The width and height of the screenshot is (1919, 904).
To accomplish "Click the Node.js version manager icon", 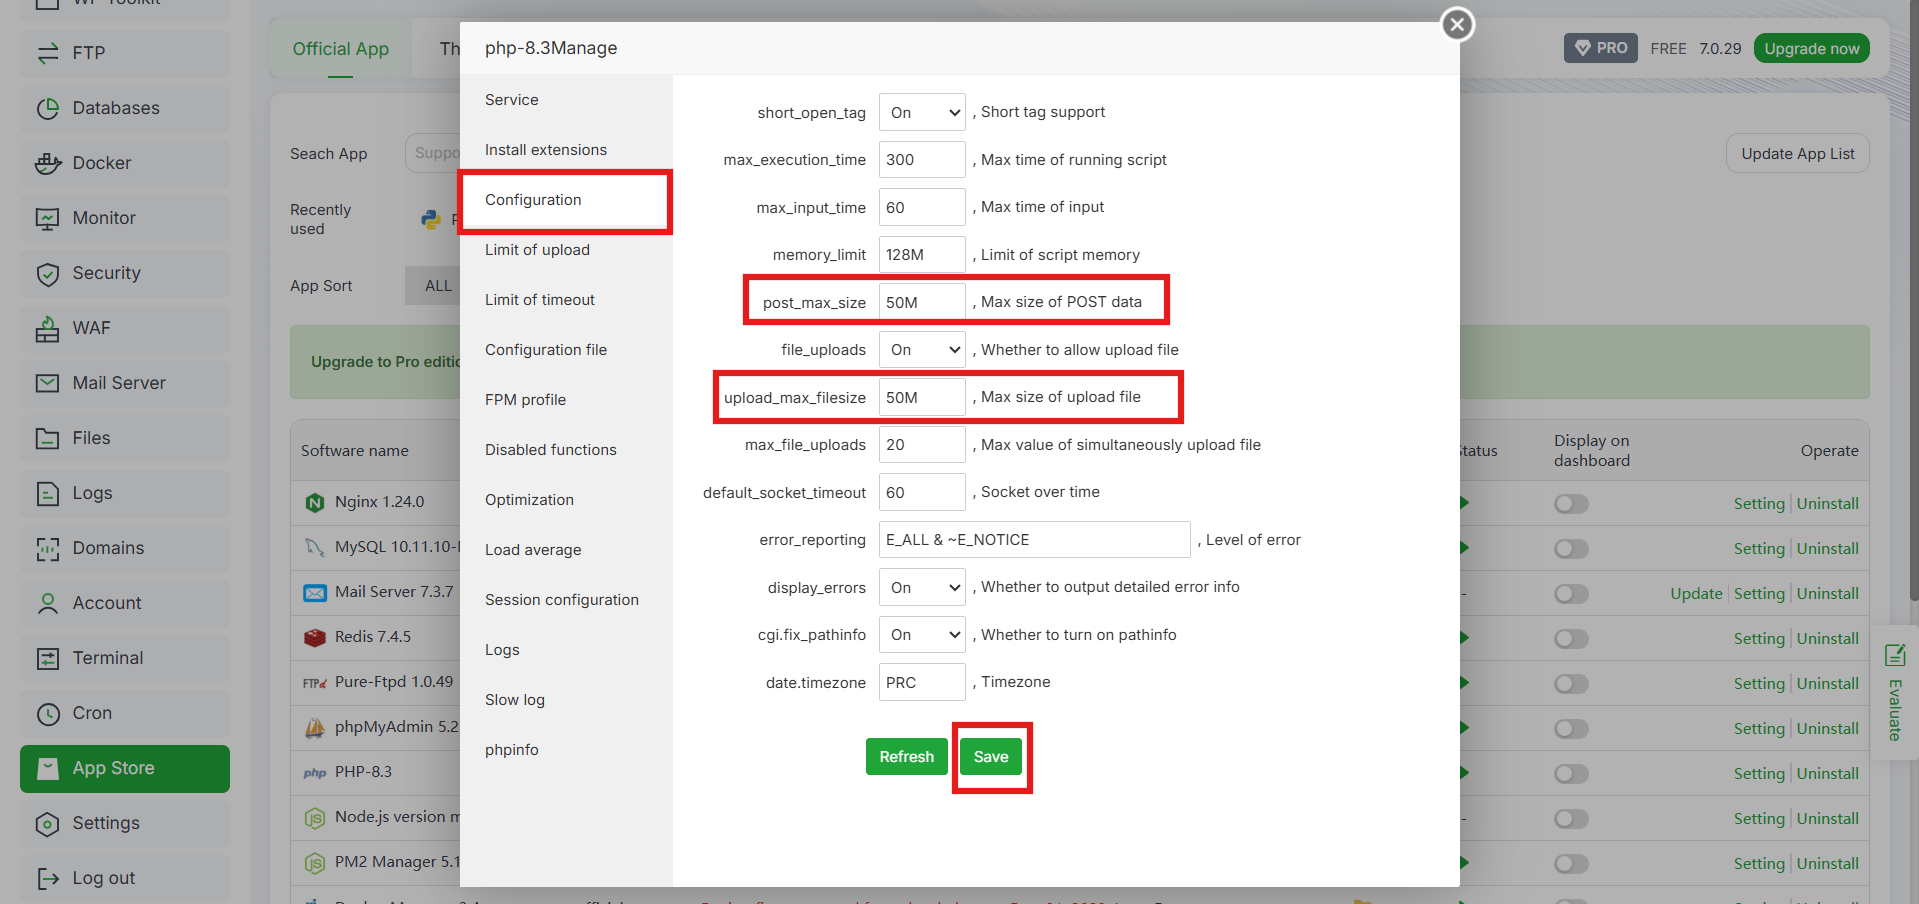I will [x=315, y=817].
